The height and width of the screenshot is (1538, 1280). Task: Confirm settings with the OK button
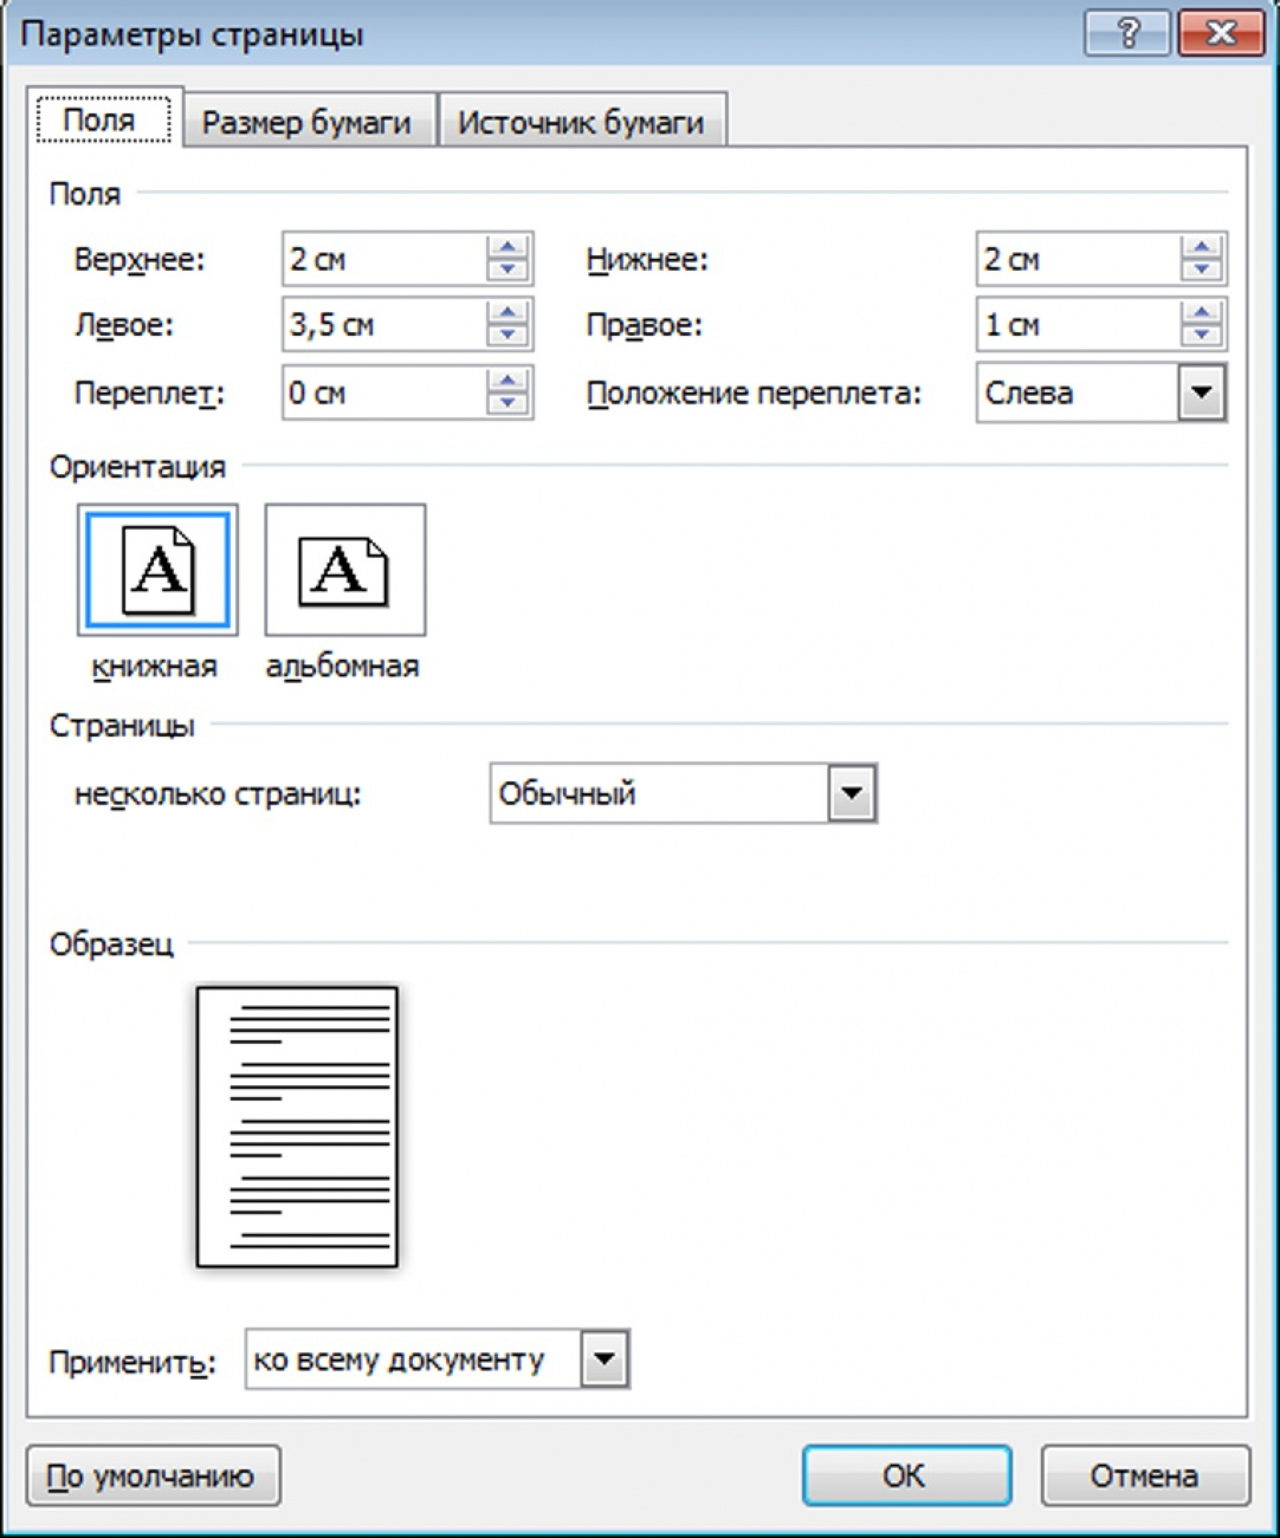[x=906, y=1475]
